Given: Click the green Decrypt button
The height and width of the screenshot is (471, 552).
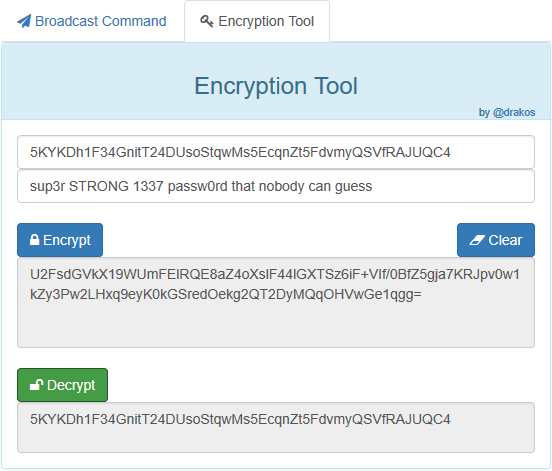Looking at the screenshot, I should tap(62, 385).
